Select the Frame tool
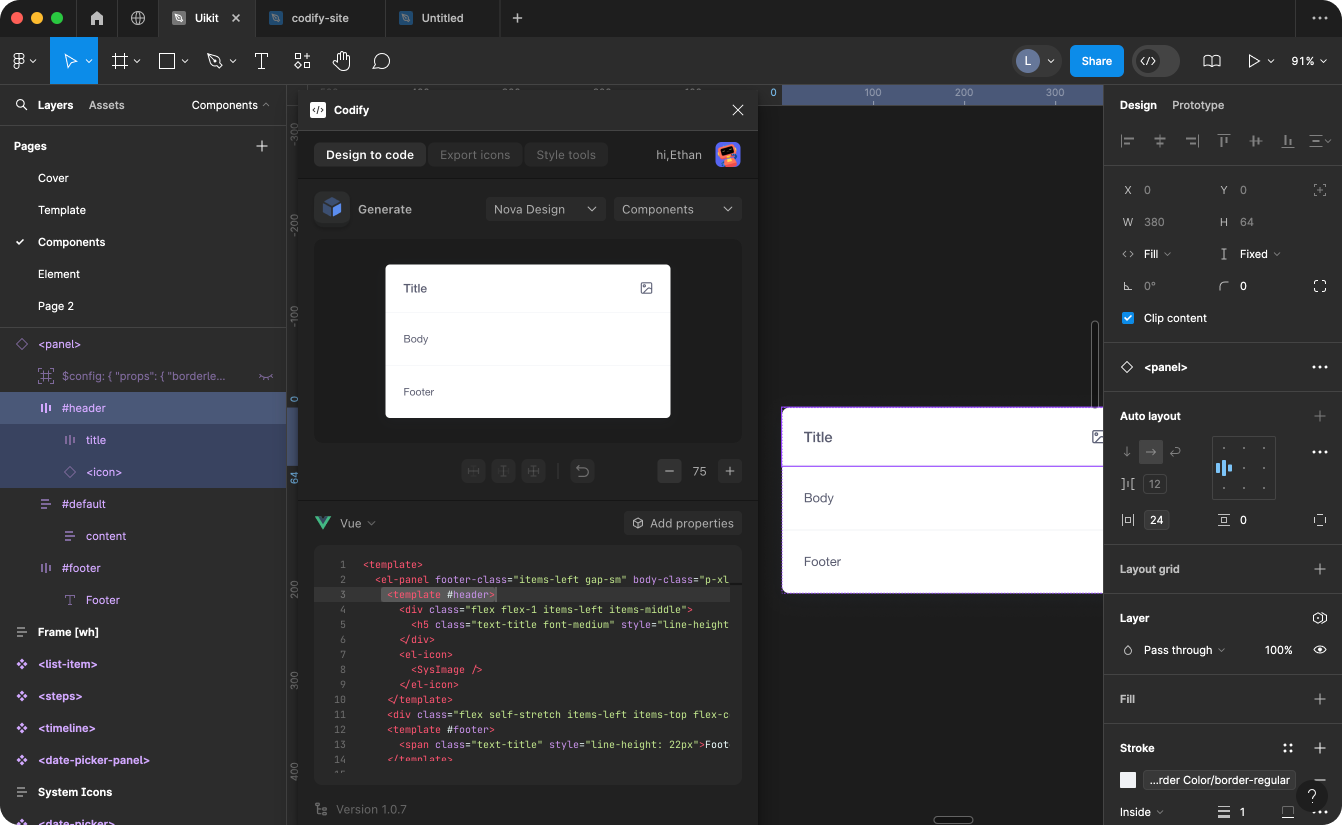1342x825 pixels. (120, 61)
